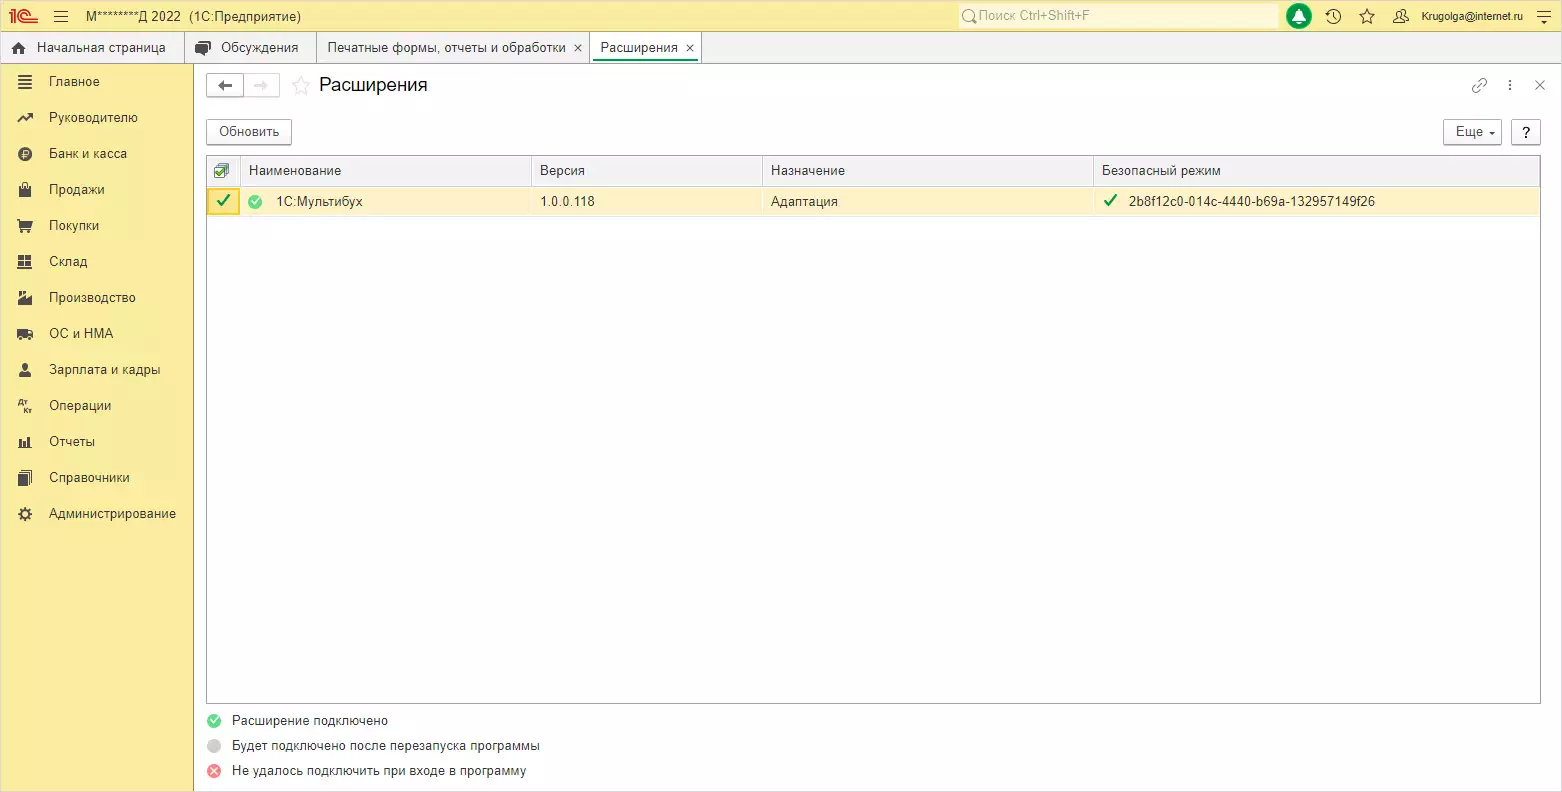Click into the search field Поиск Ctrl+Shift+F
The height and width of the screenshot is (792, 1562).
click(x=1118, y=16)
